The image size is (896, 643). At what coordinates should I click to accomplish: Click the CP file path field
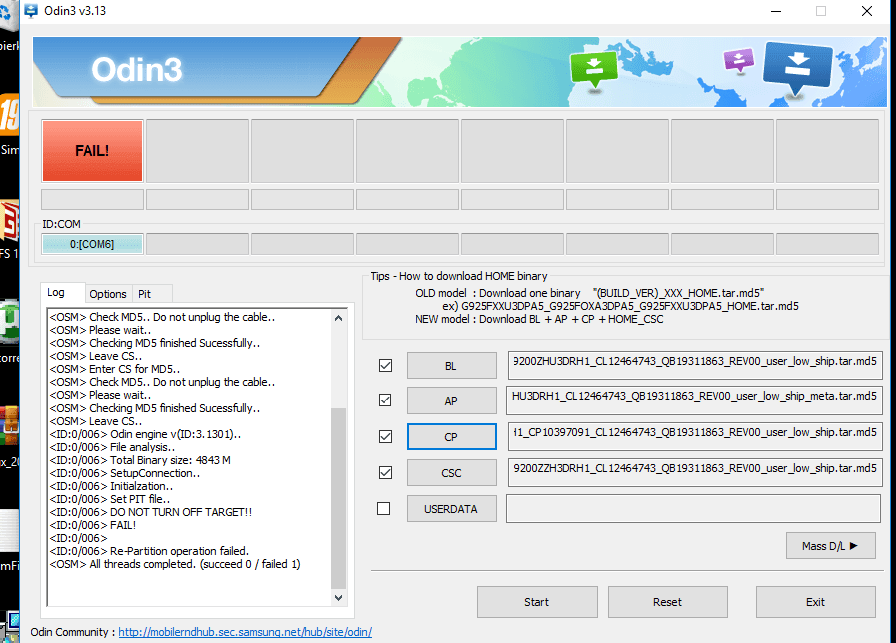click(695, 436)
